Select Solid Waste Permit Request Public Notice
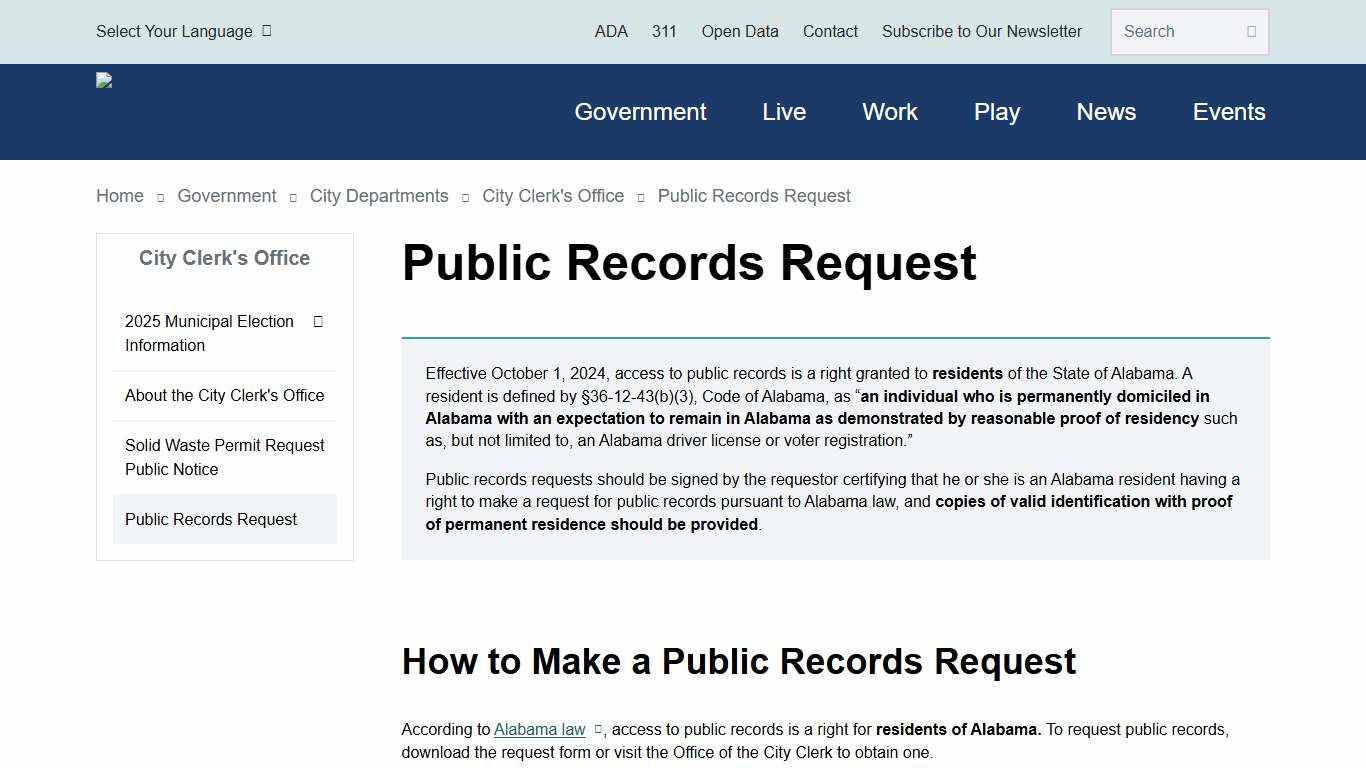 point(224,457)
